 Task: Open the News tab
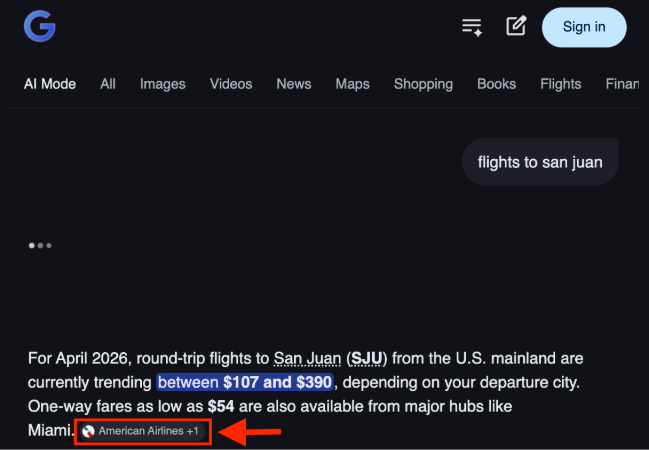pos(294,84)
